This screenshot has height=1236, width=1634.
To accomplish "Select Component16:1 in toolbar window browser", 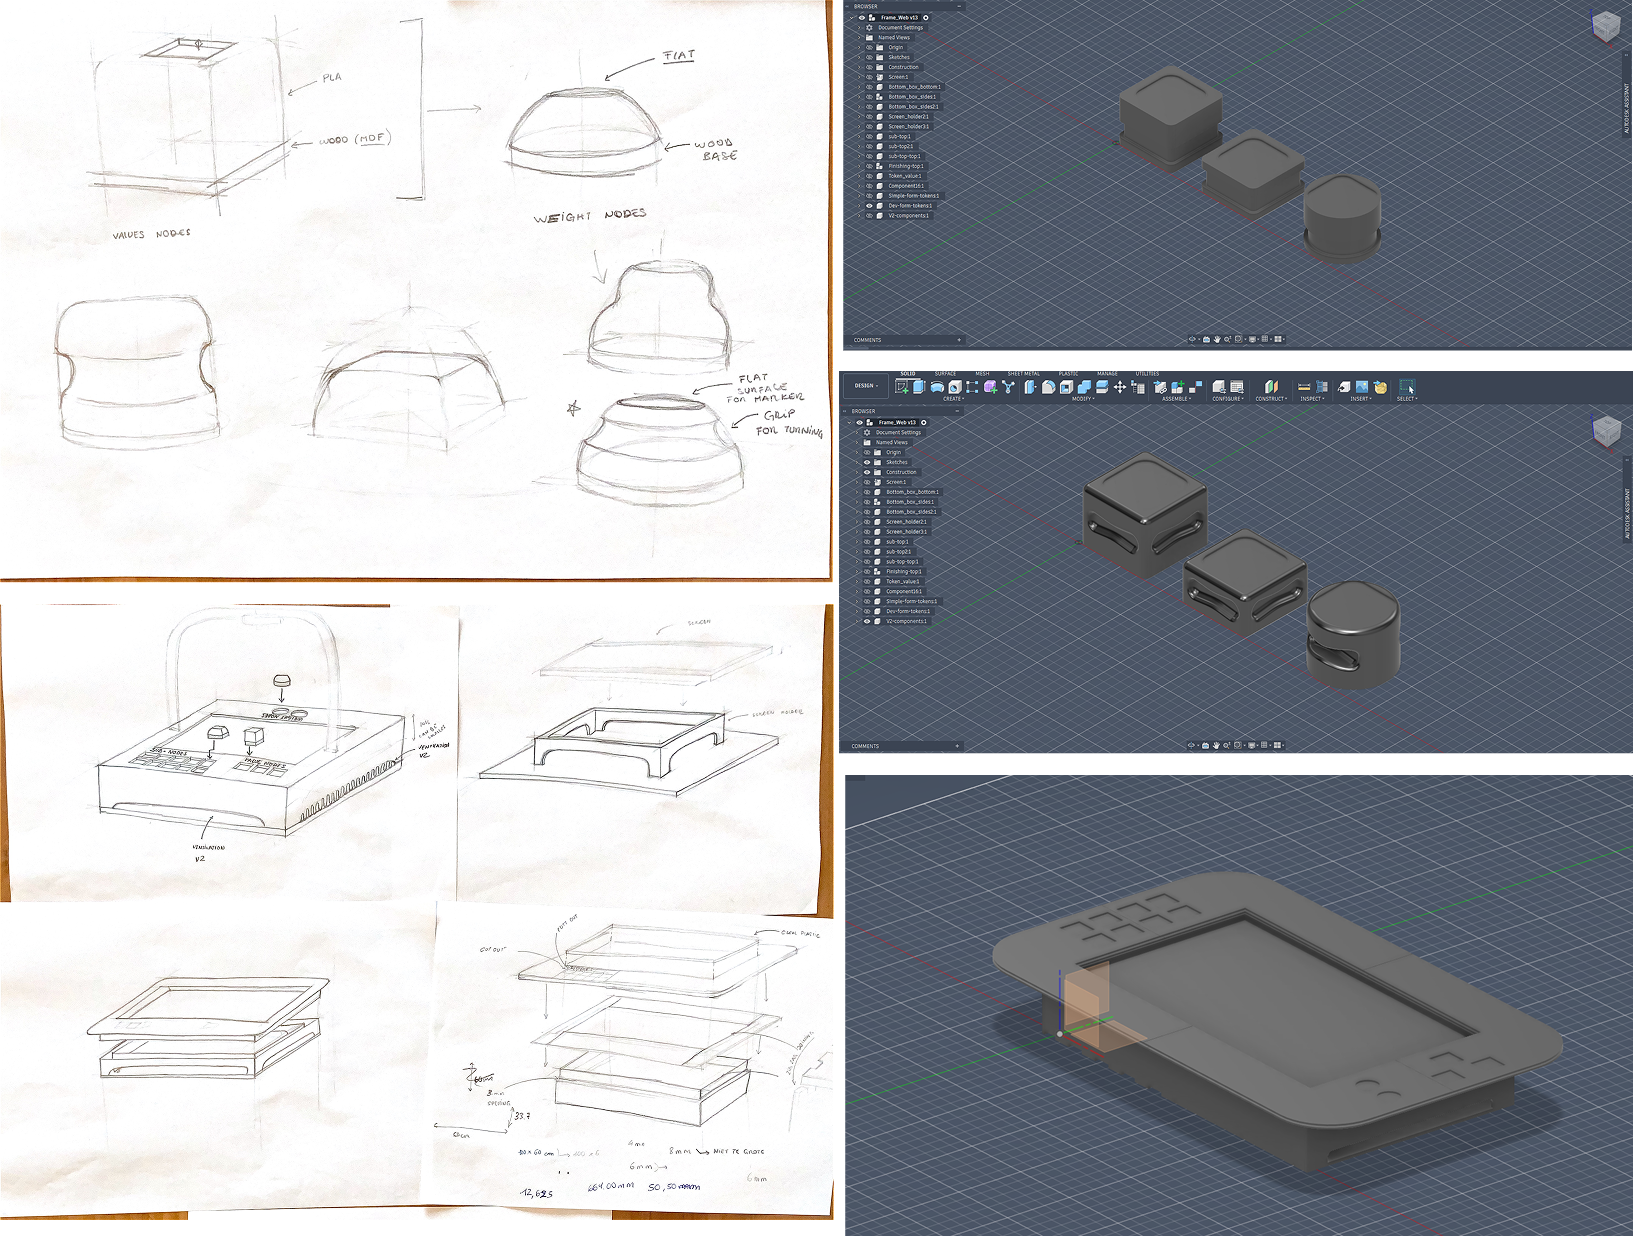I will 905,591.
